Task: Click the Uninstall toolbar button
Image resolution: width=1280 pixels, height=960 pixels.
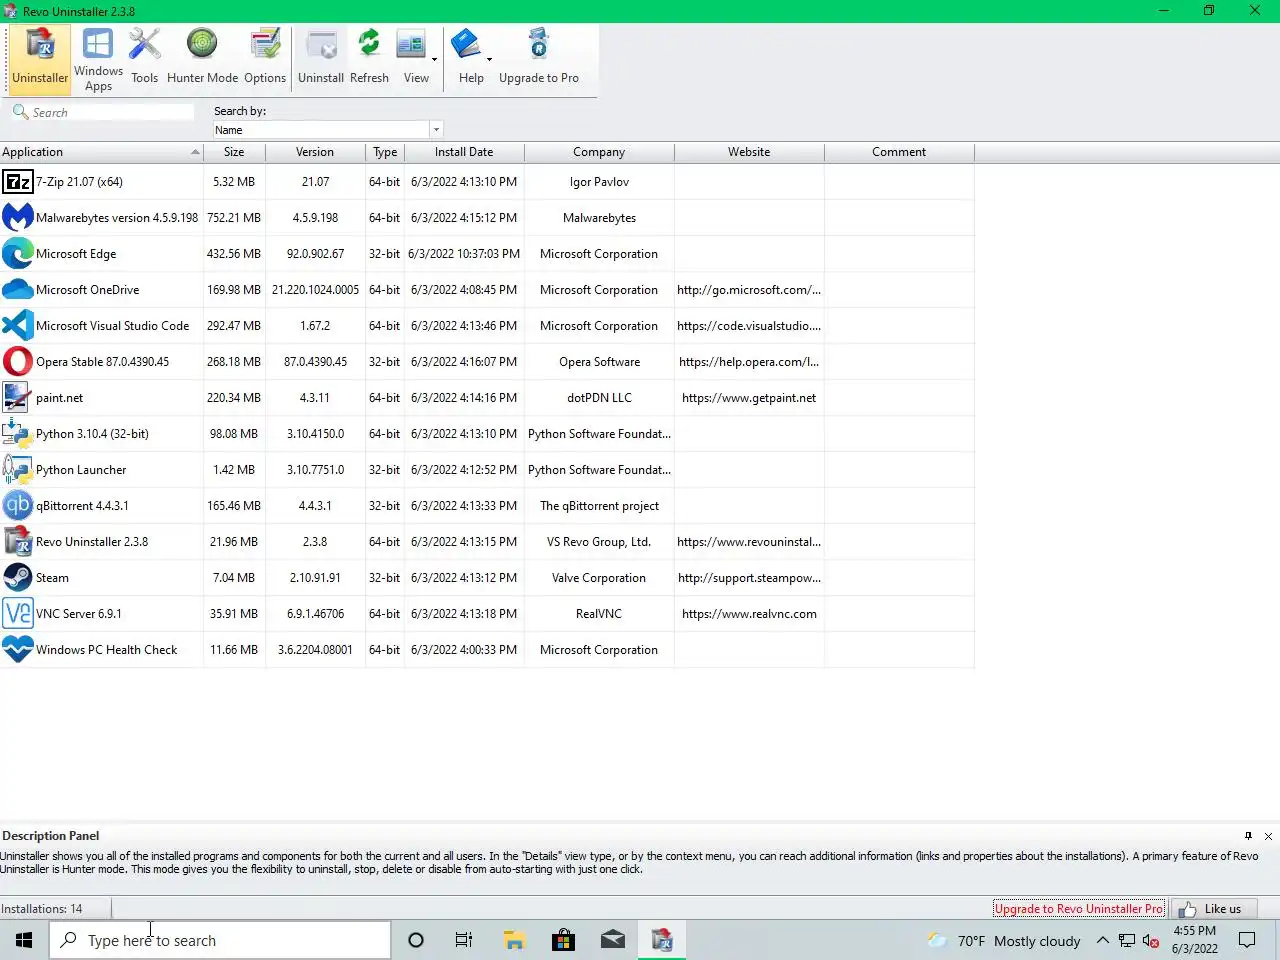Action: click(x=321, y=59)
